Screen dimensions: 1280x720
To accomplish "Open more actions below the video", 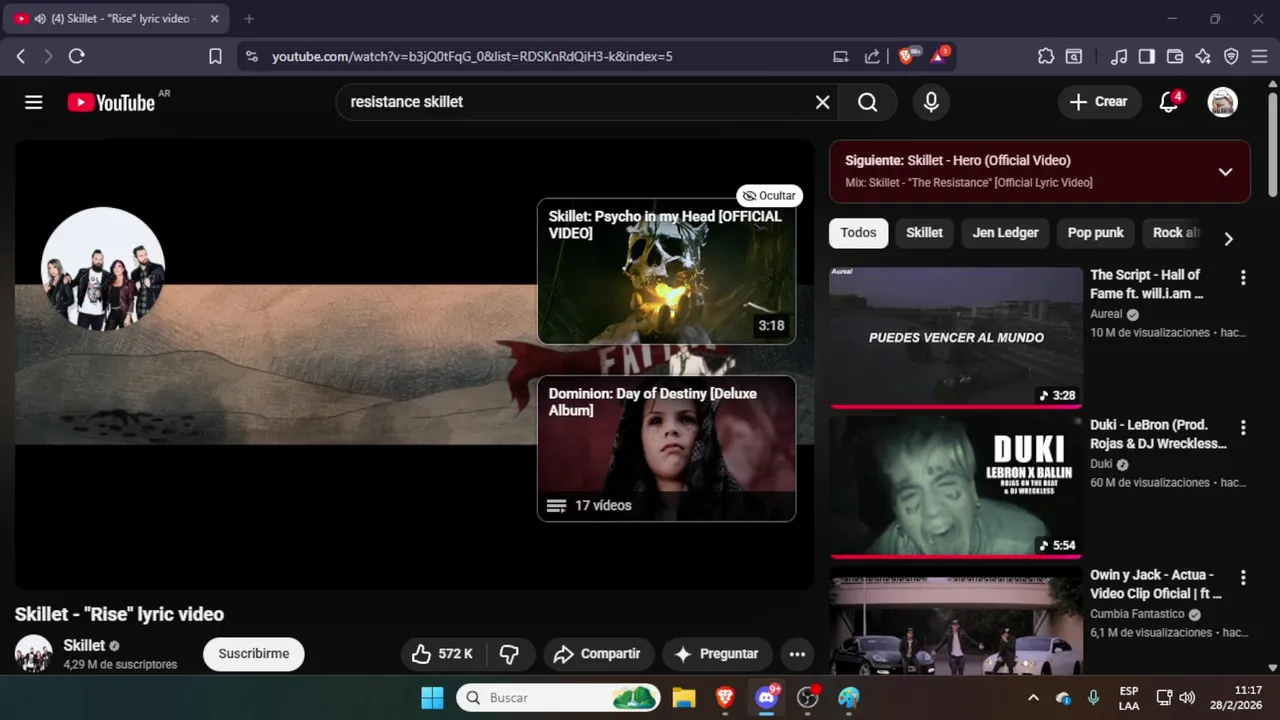I will point(797,654).
